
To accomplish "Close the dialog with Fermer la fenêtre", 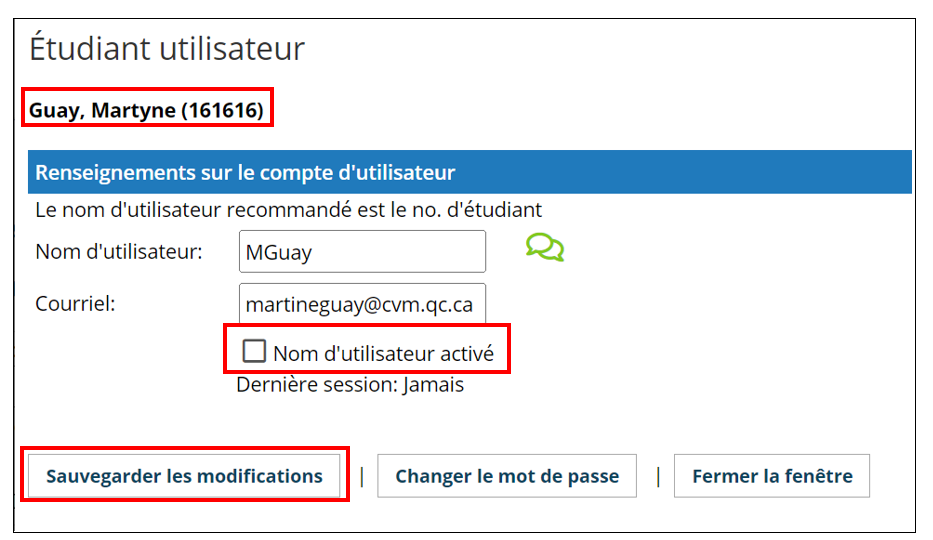I will pos(772,476).
